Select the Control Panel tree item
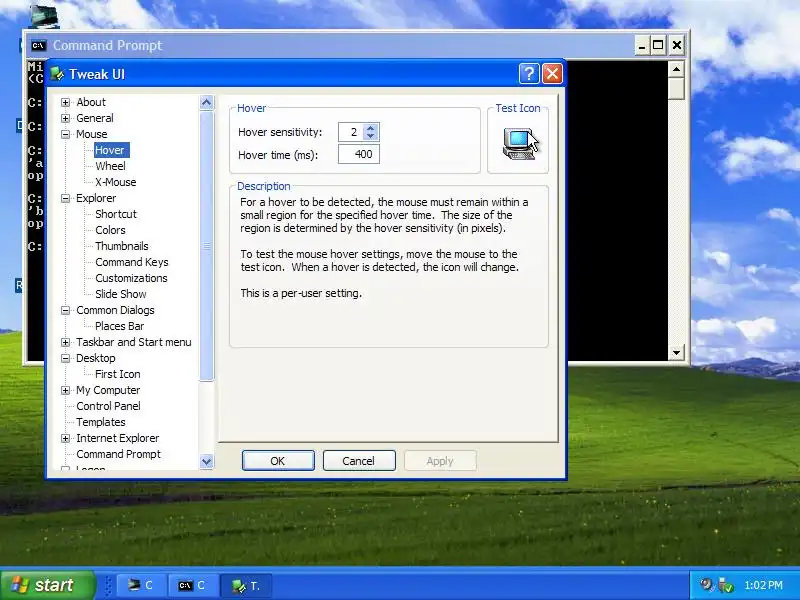The image size is (800, 600). [108, 406]
